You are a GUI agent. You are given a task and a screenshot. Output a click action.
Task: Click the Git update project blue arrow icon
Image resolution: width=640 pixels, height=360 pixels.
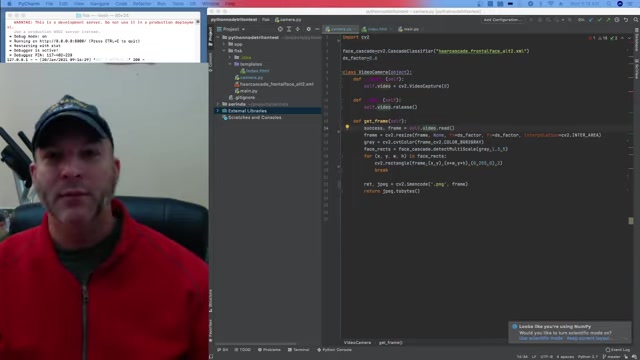(591, 20)
